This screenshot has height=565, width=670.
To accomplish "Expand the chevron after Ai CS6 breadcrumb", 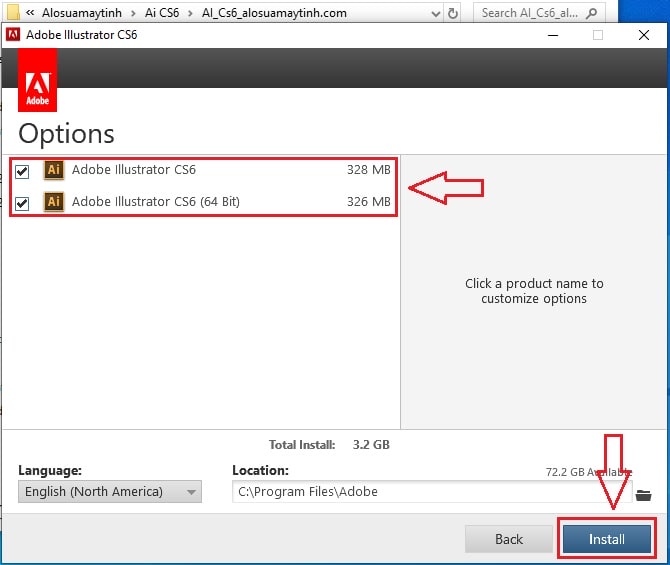I will [191, 14].
